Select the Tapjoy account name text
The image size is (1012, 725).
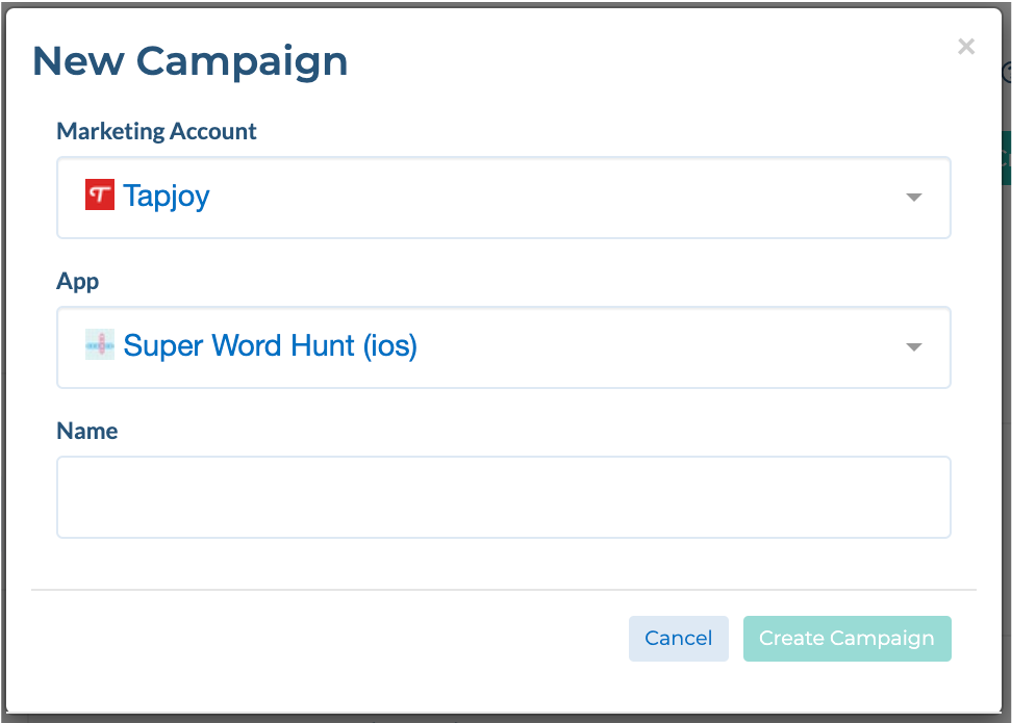166,196
